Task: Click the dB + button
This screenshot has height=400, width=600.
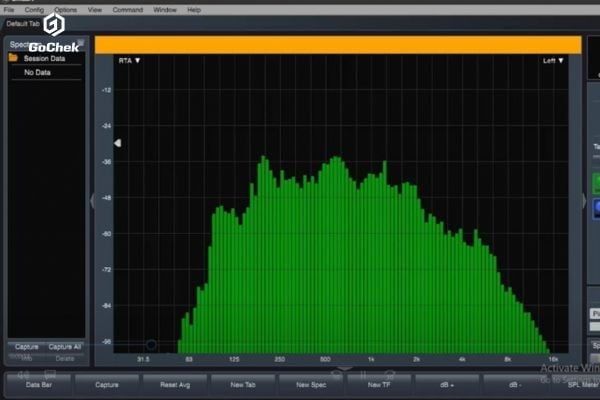Action: coord(447,385)
